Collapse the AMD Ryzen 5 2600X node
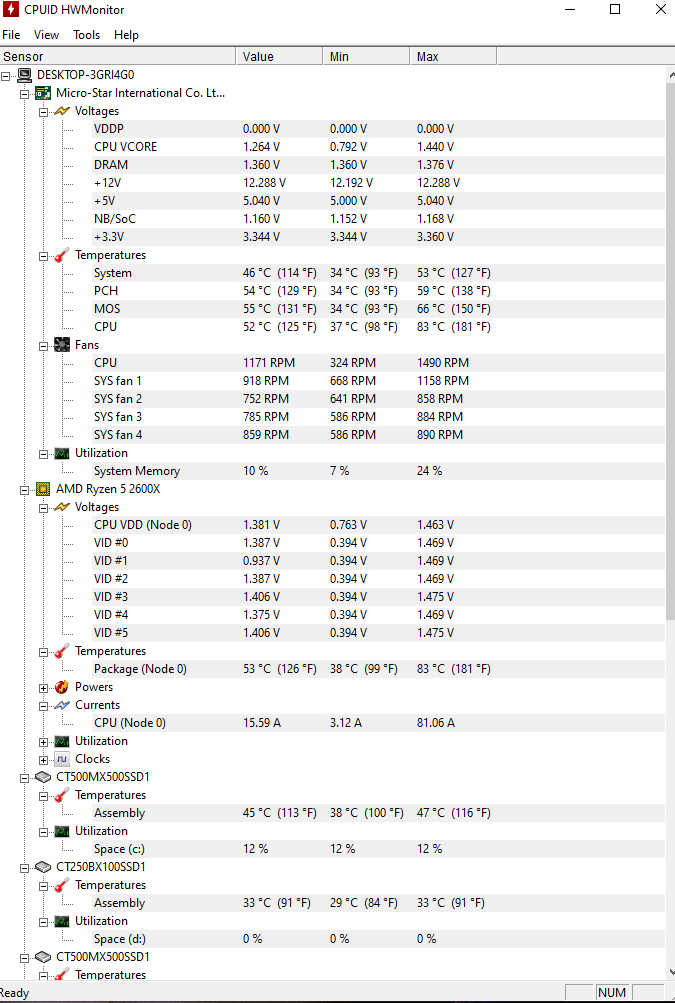Viewport: 675px width, 1003px height. (25, 489)
